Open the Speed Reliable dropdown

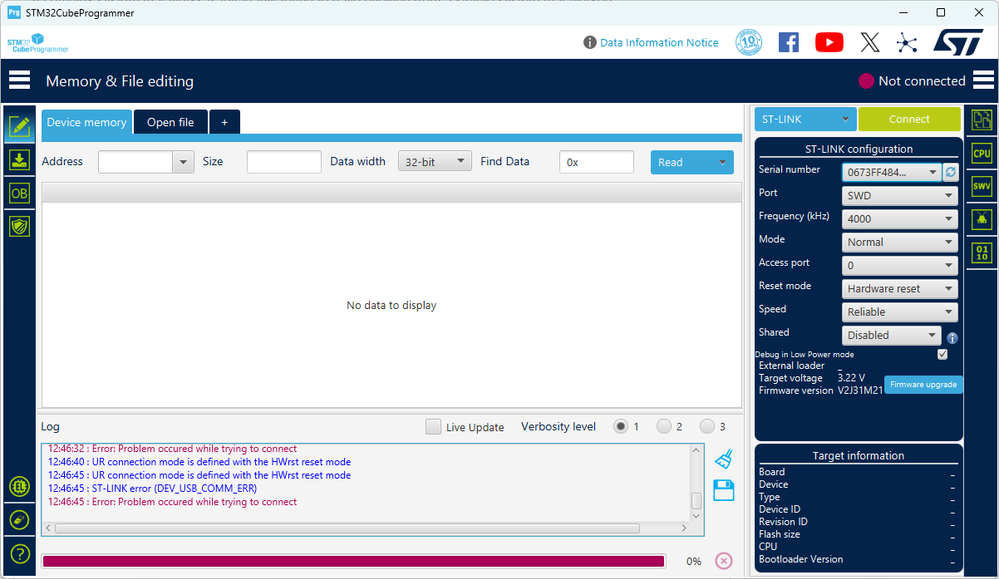(900, 312)
